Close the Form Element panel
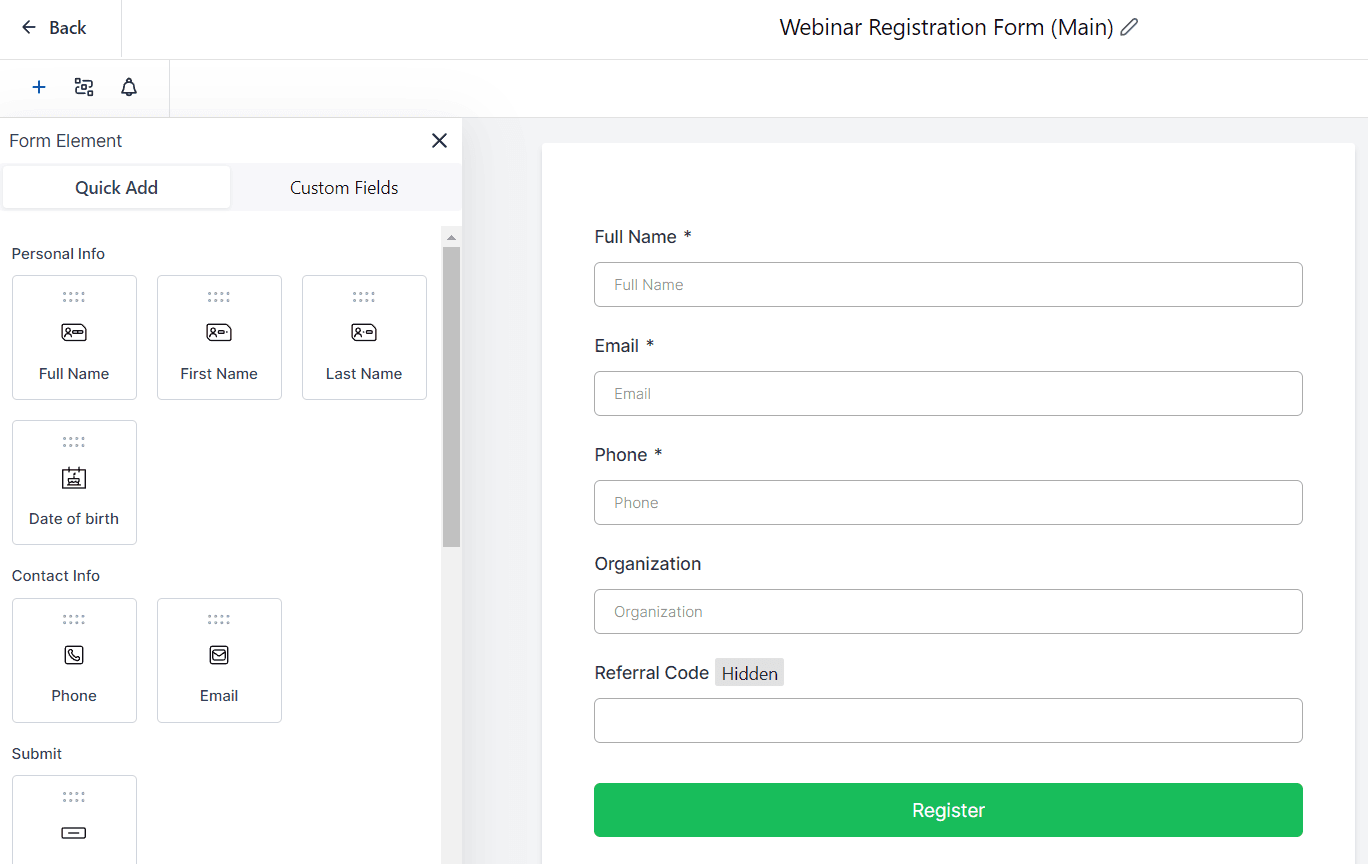This screenshot has height=864, width=1368. (x=439, y=141)
